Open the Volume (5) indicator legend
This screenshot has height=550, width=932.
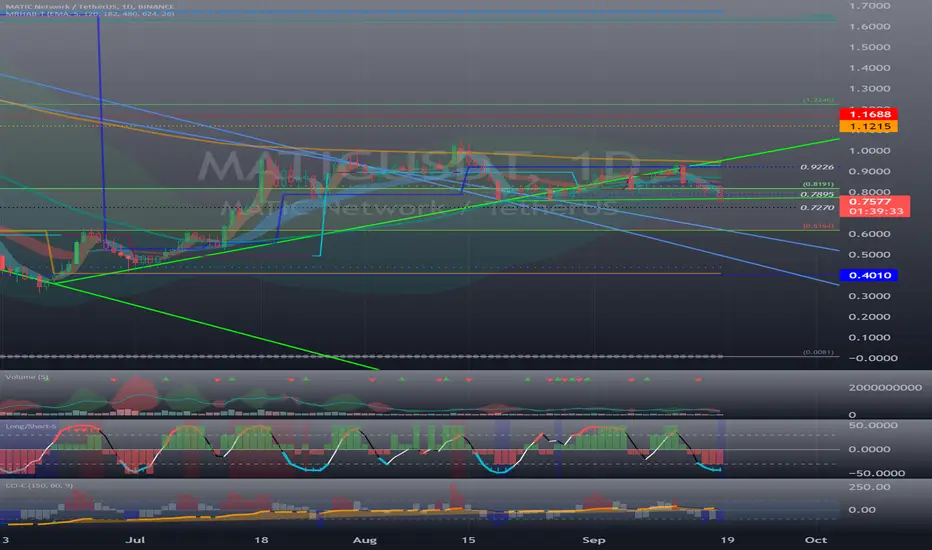pyautogui.click(x=27, y=377)
